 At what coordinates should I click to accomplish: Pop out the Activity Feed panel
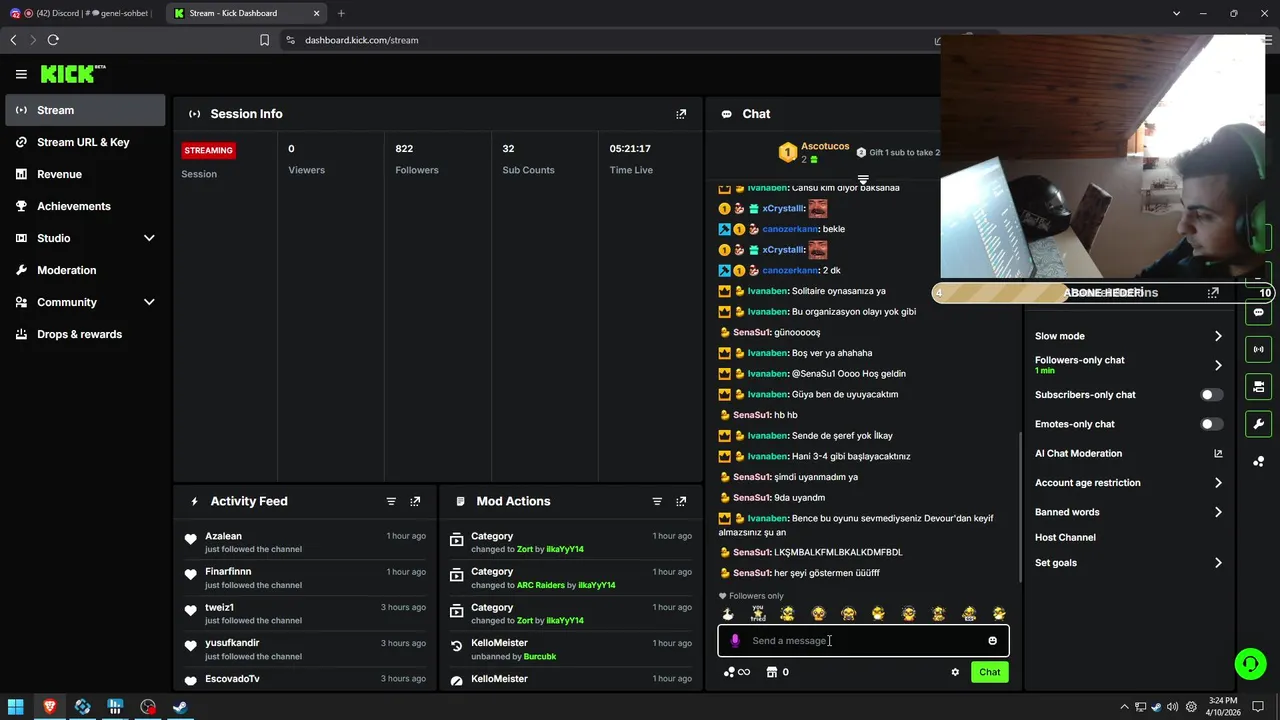[x=415, y=501]
